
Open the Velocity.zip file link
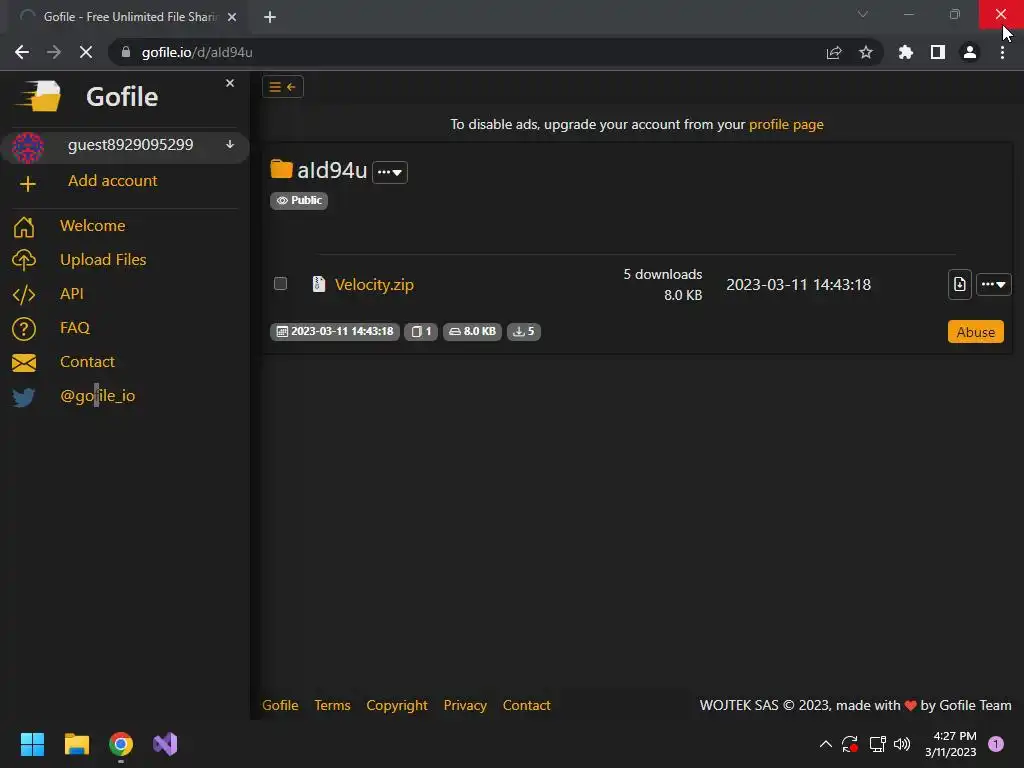coord(374,285)
